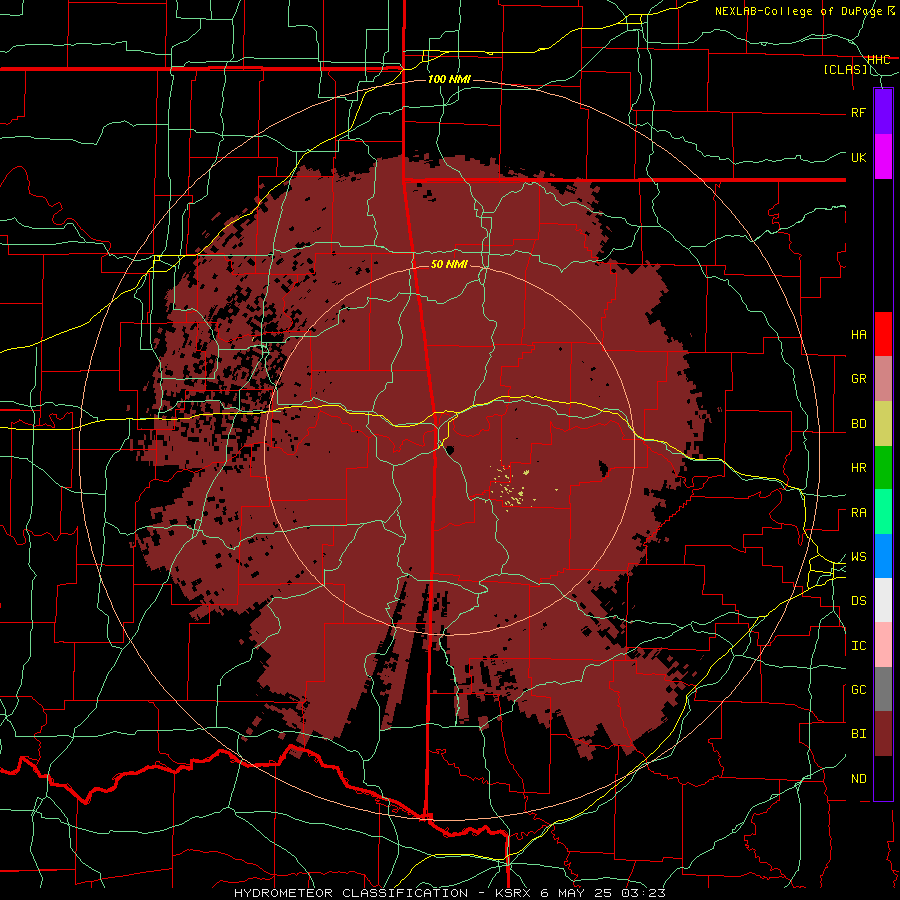Screen dimensions: 900x900
Task: Click the GC legend label
Action: pos(859,690)
